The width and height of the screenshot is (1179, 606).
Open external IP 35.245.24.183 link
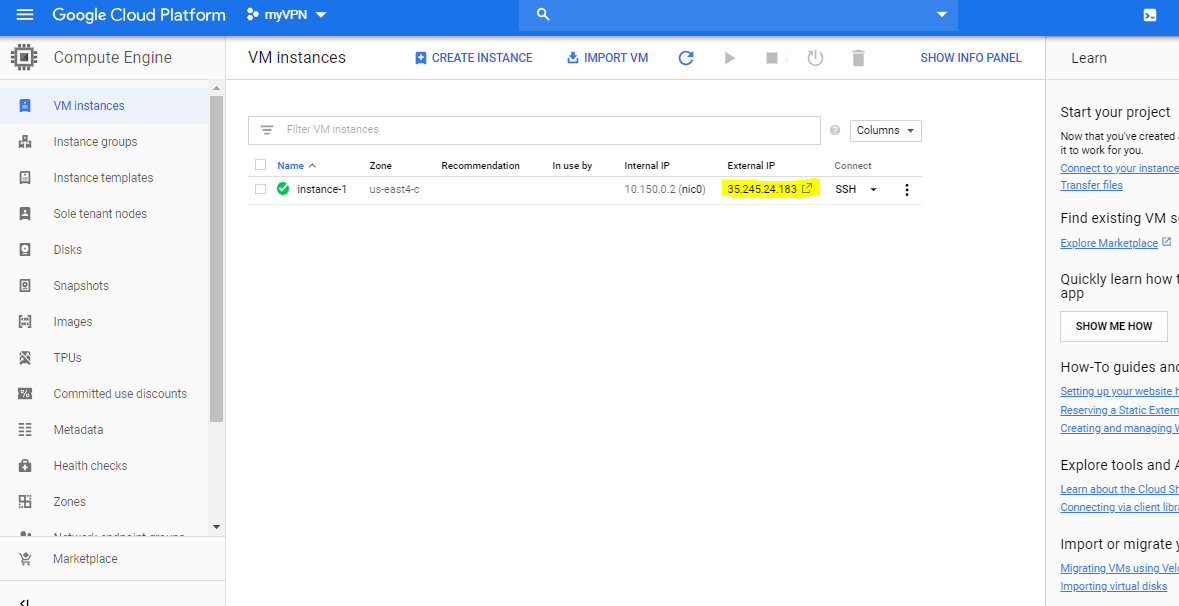pos(769,189)
